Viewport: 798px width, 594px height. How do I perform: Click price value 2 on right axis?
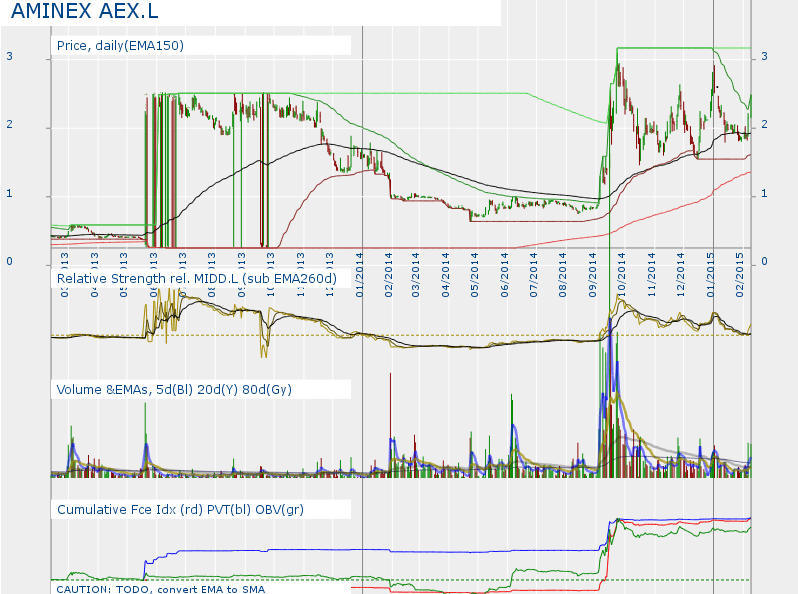click(764, 125)
